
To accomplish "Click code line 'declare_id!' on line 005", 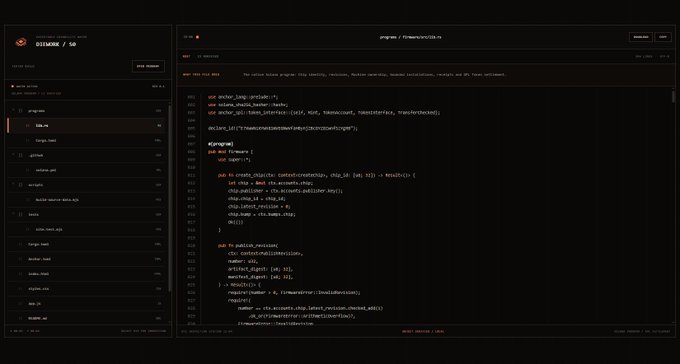I will 283,128.
